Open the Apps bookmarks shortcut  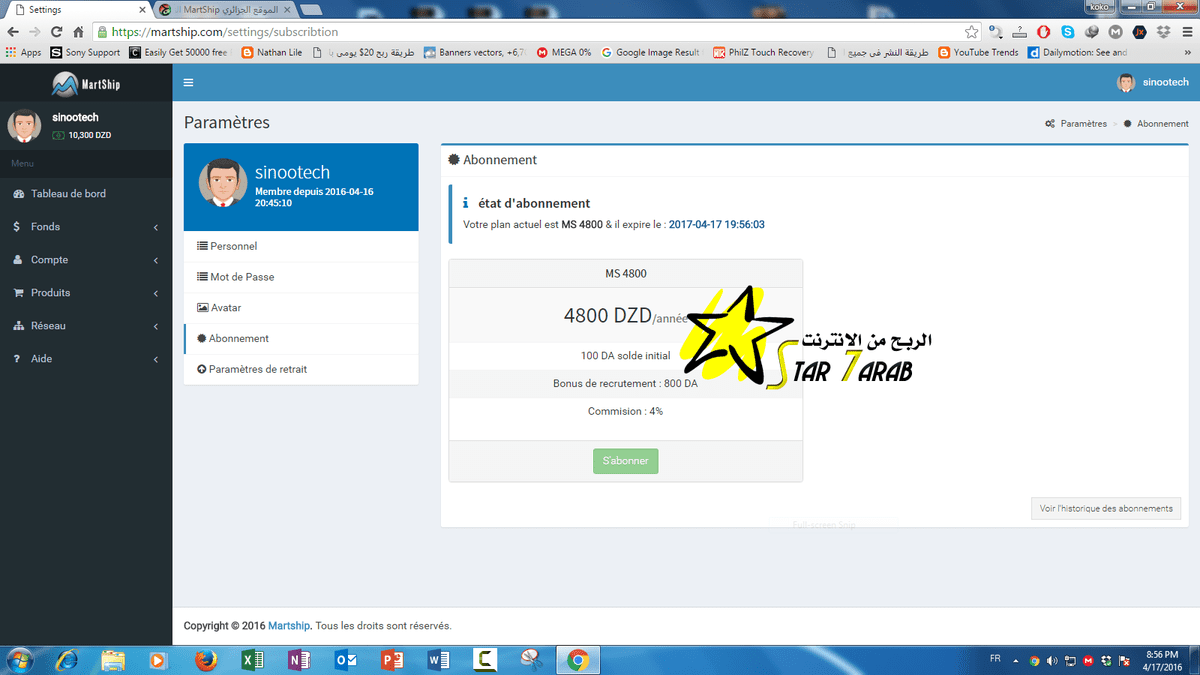[x=23, y=53]
